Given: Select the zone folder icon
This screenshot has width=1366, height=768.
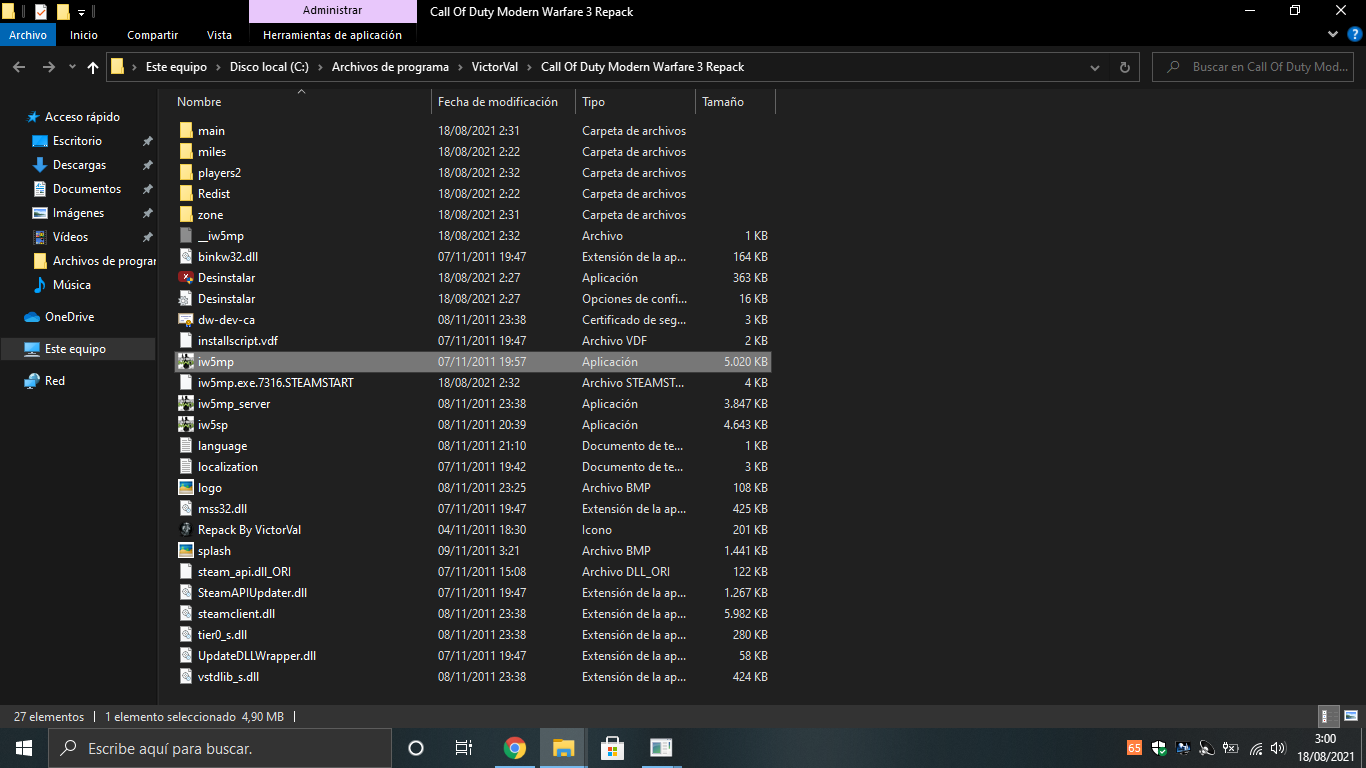Looking at the screenshot, I should click(x=186, y=215).
